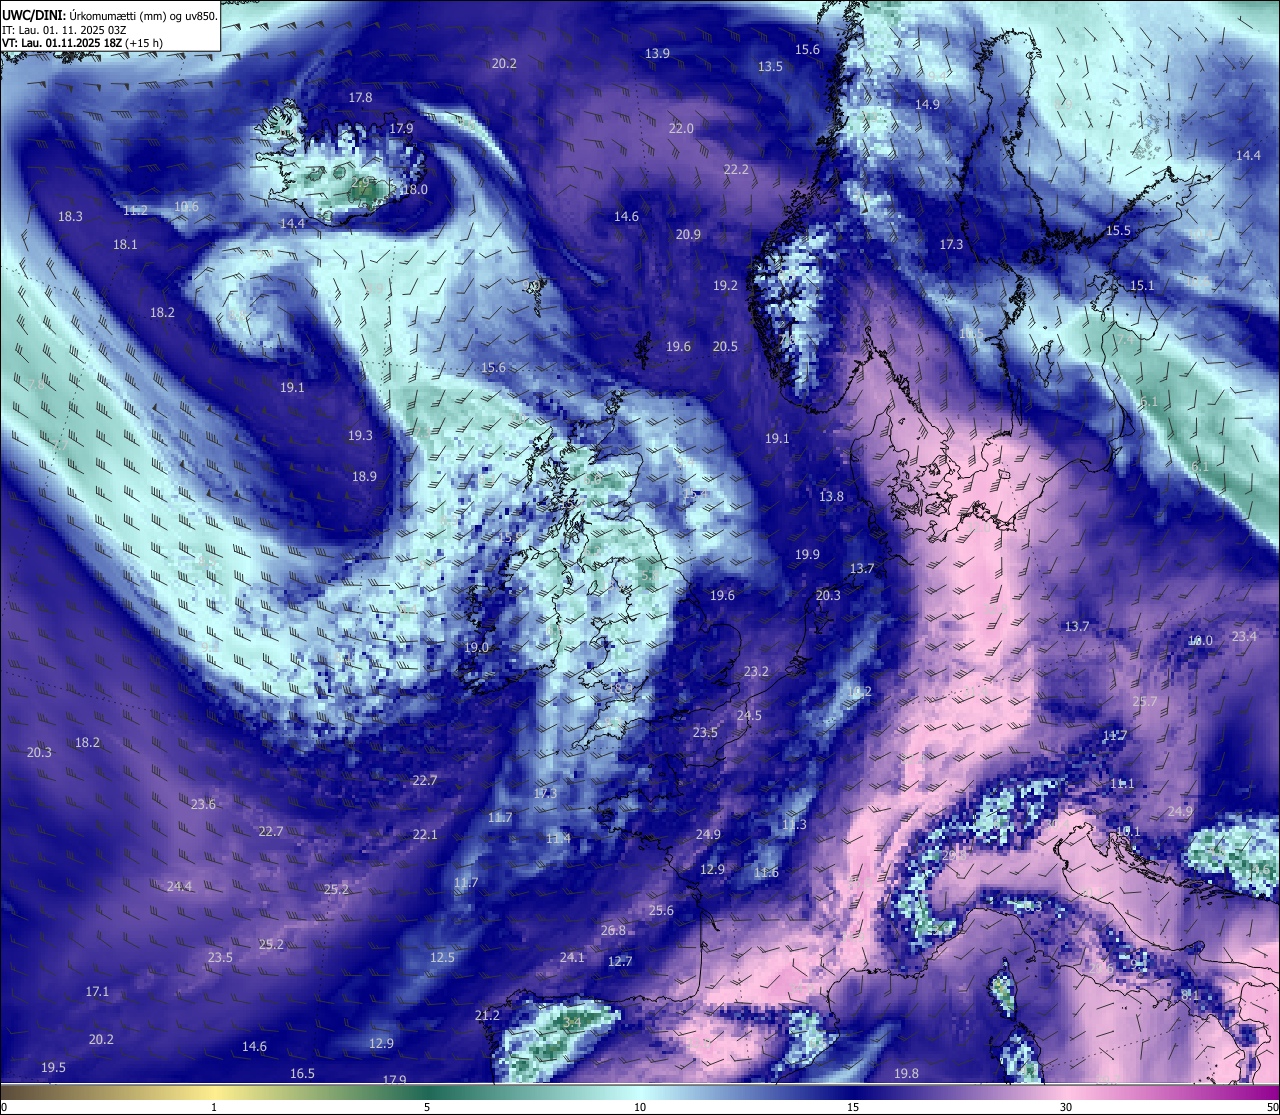This screenshot has height=1115, width=1280.
Task: Click the 25.6 map value
Action: (661, 911)
